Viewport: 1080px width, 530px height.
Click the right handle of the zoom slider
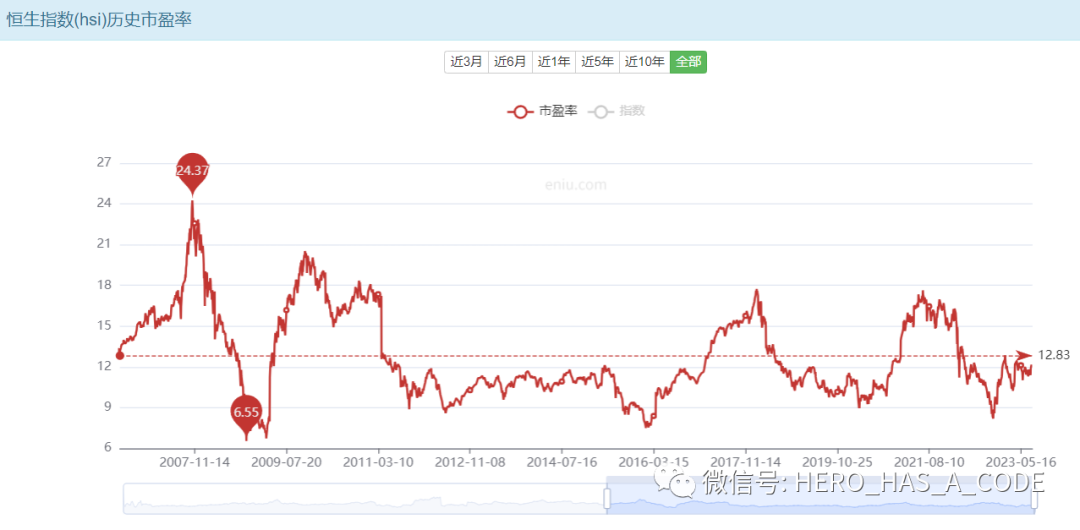tap(1034, 498)
